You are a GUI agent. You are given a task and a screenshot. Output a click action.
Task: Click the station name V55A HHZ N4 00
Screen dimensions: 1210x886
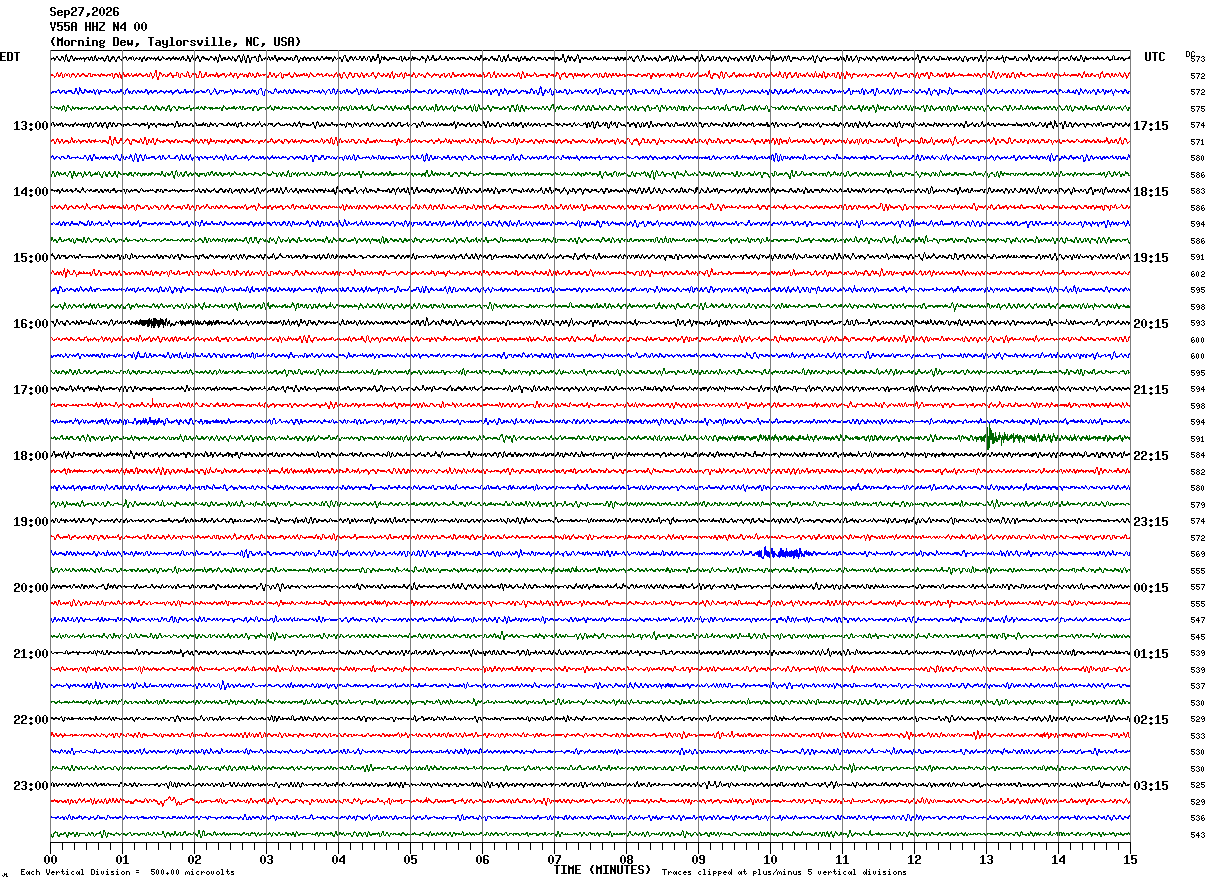(x=98, y=27)
